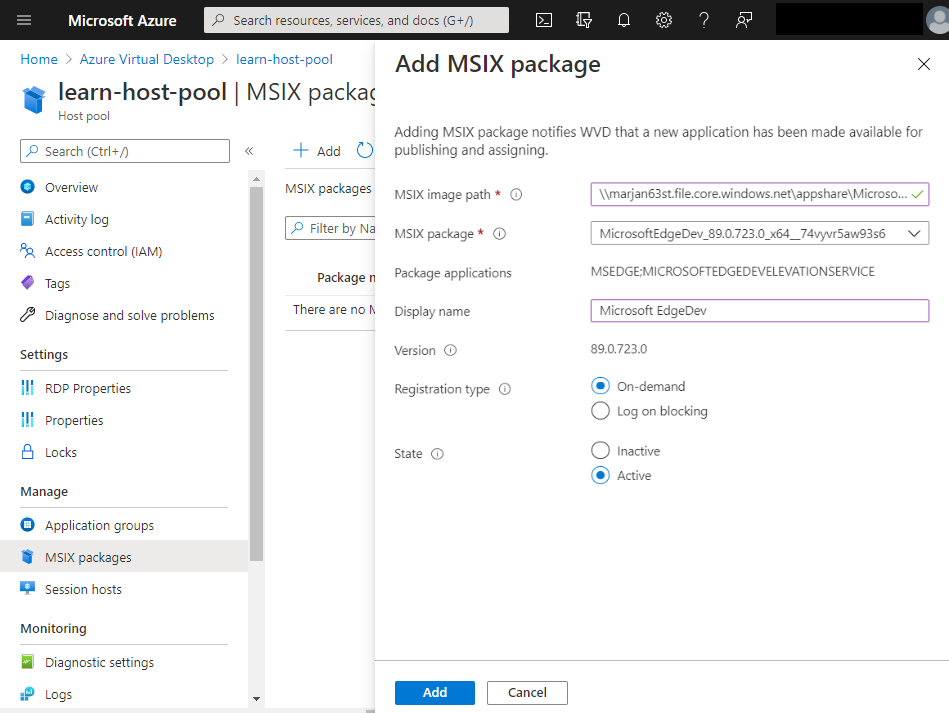The image size is (949, 713).
Task: Open the Feedback icon in the top bar
Action: coord(743,20)
